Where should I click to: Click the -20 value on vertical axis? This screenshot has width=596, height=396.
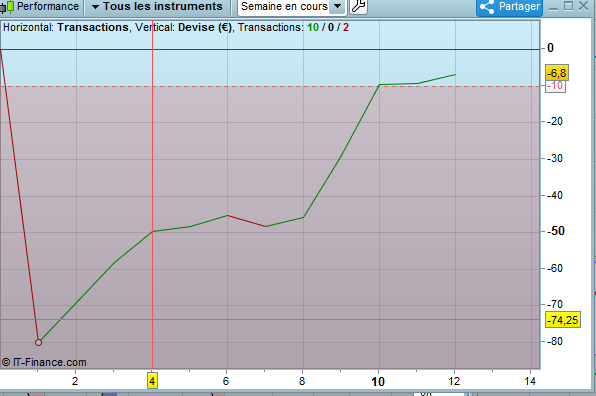pos(555,121)
